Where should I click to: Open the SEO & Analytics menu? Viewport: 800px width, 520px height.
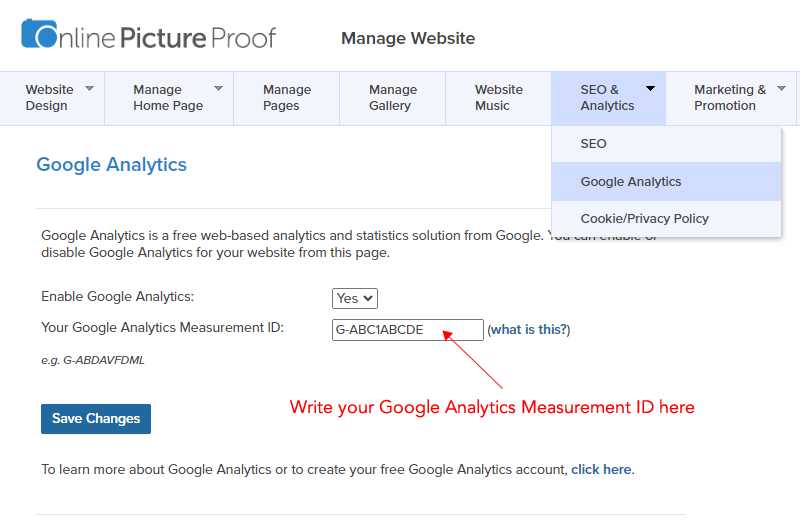tap(608, 98)
